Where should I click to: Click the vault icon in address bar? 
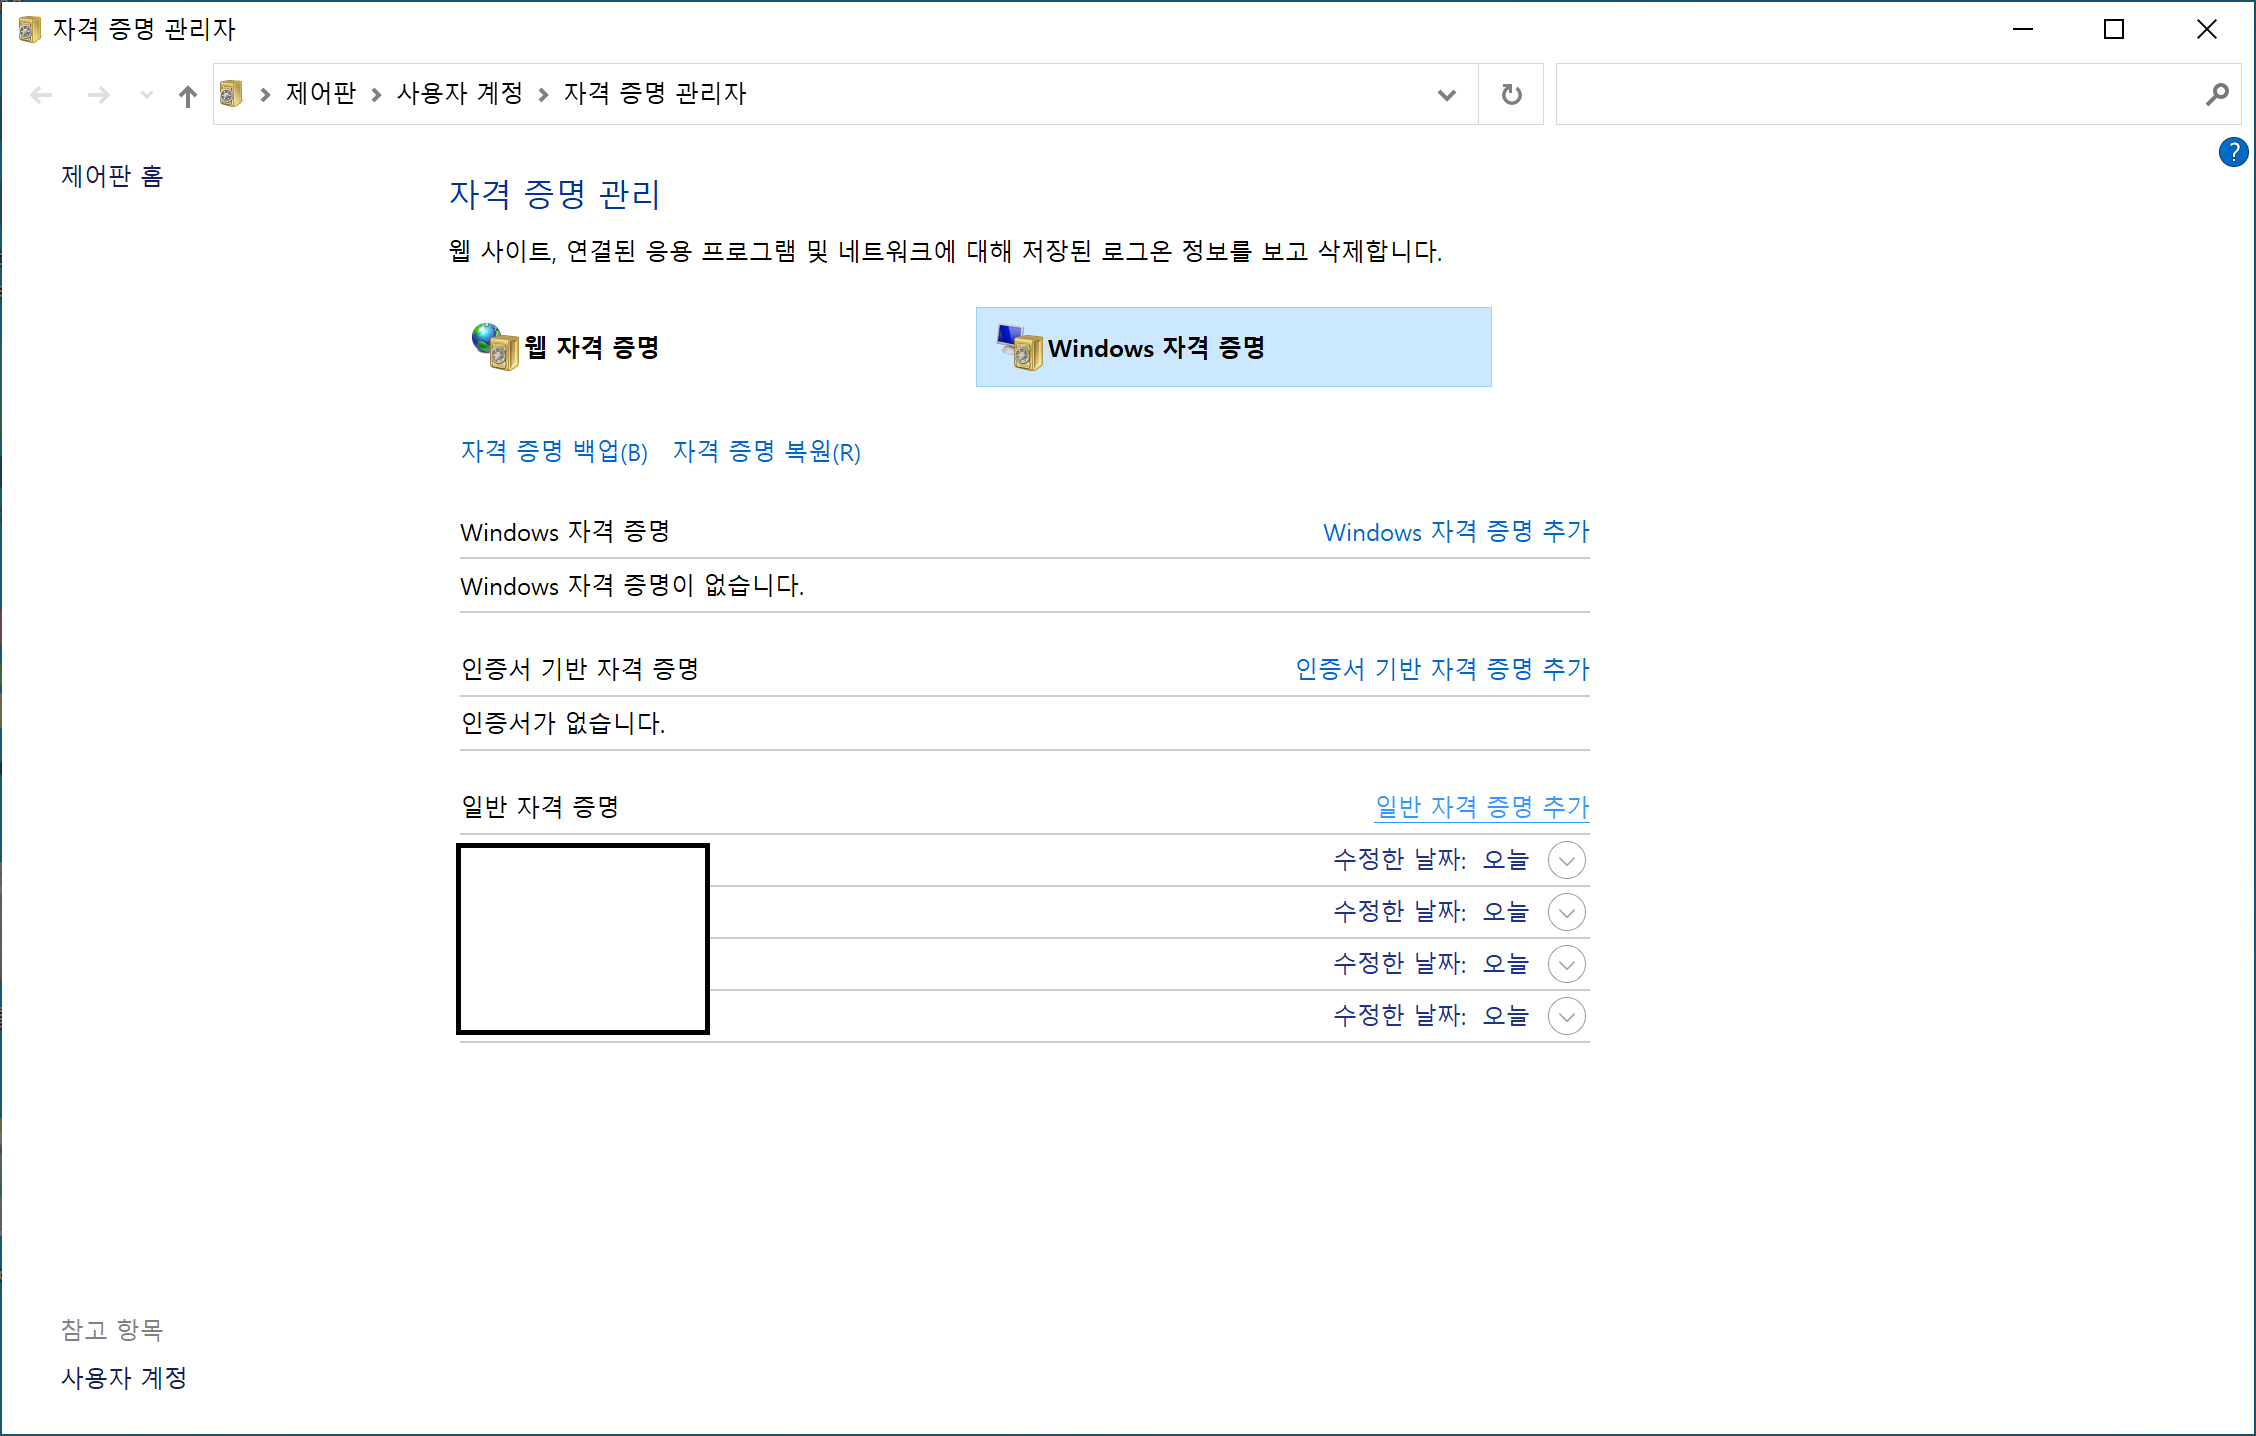coord(231,94)
